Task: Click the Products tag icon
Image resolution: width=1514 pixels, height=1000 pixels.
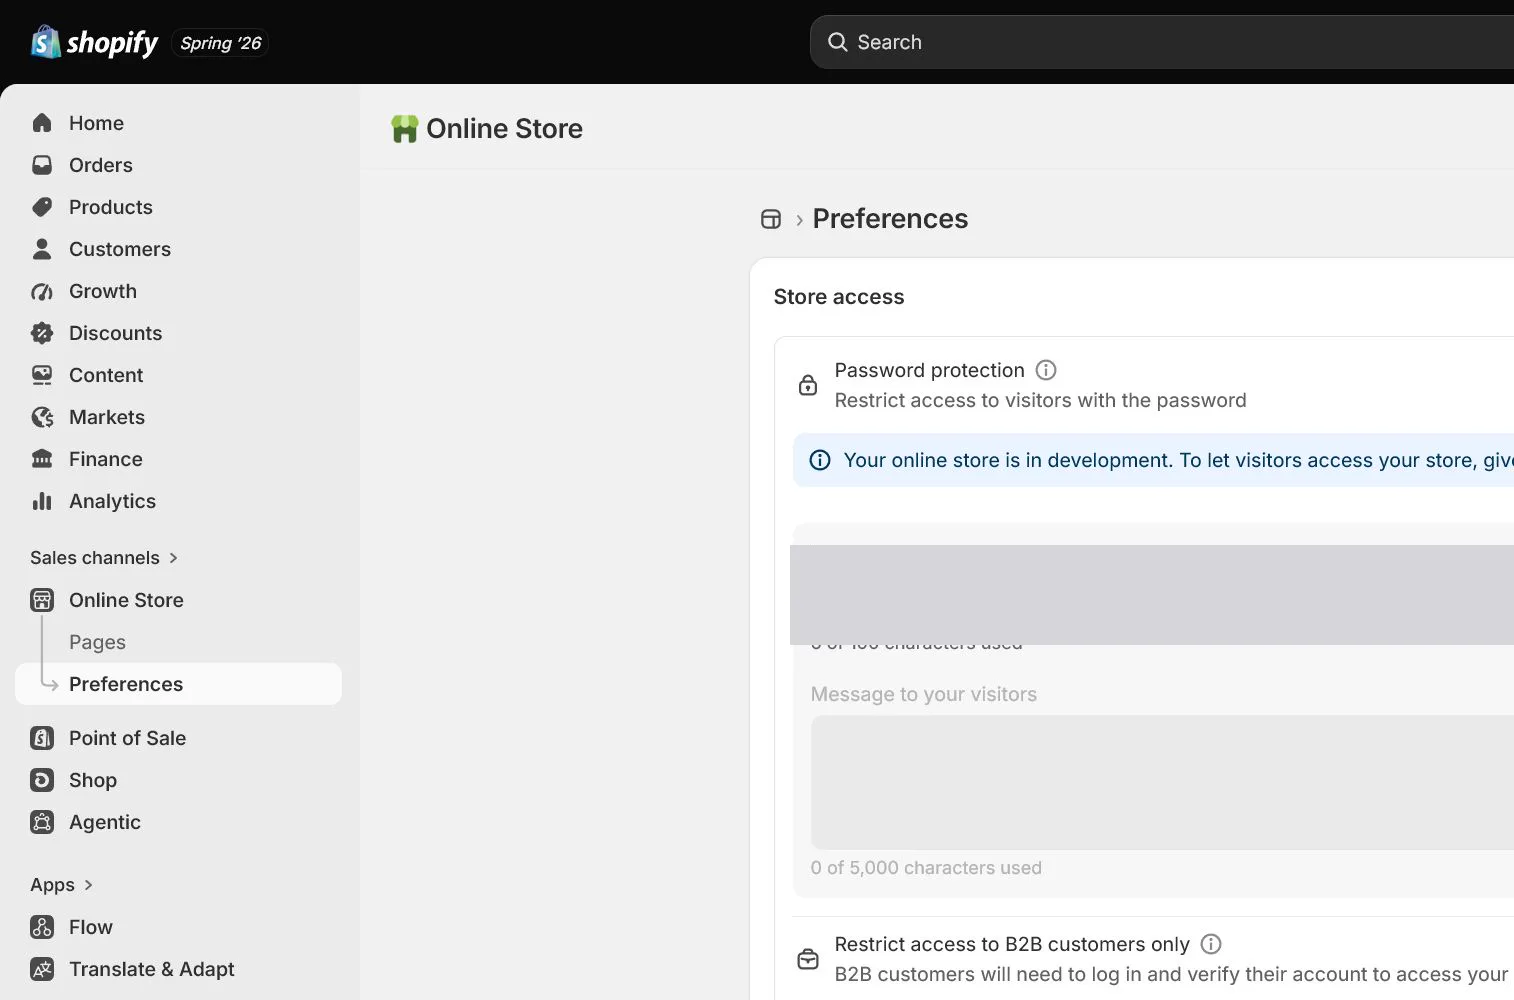Action: [42, 207]
